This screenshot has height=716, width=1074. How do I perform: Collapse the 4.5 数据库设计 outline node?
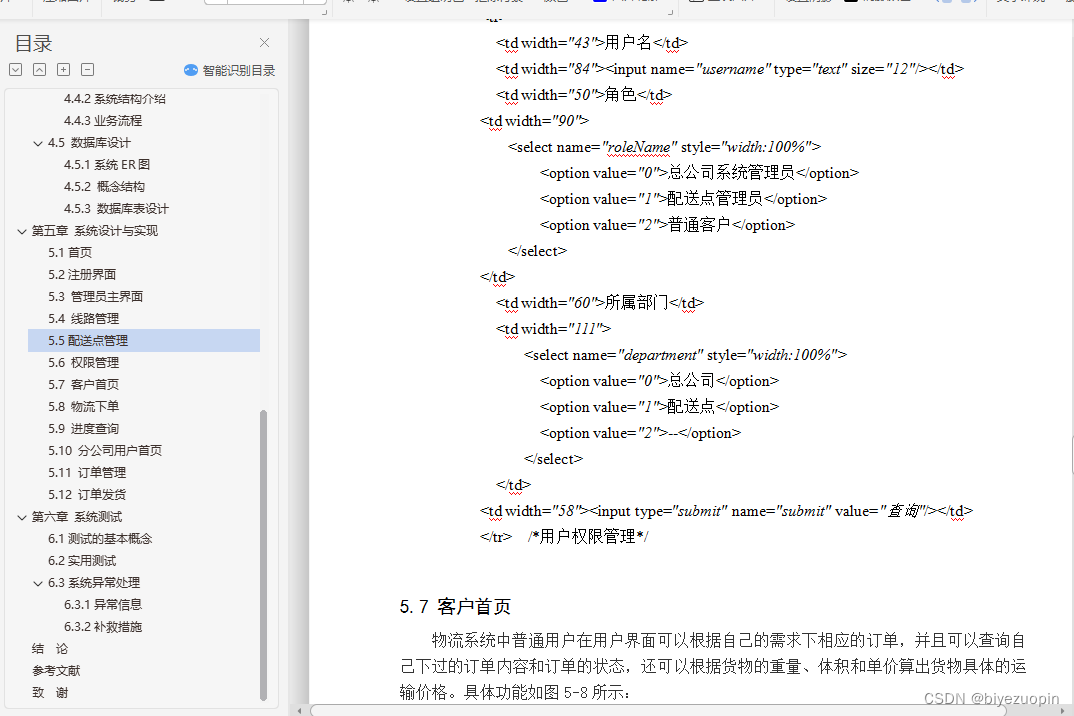pos(38,143)
